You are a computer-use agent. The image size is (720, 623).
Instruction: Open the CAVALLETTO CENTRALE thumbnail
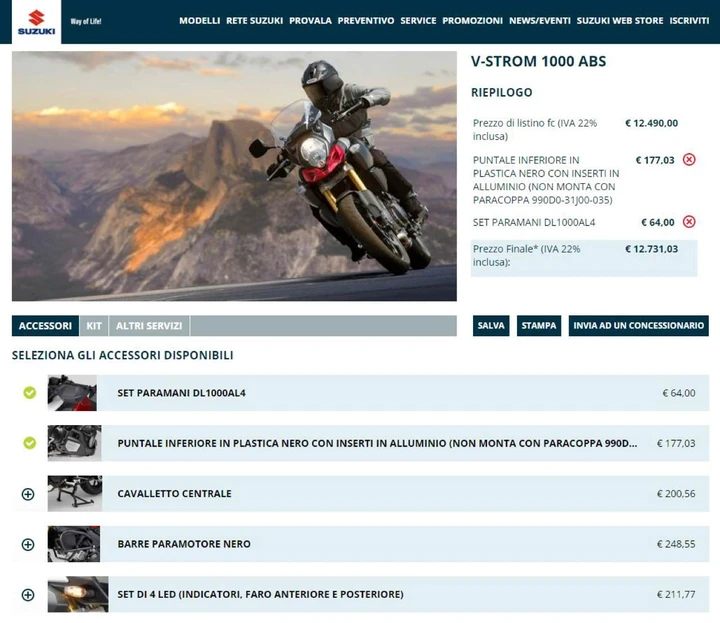[75, 494]
